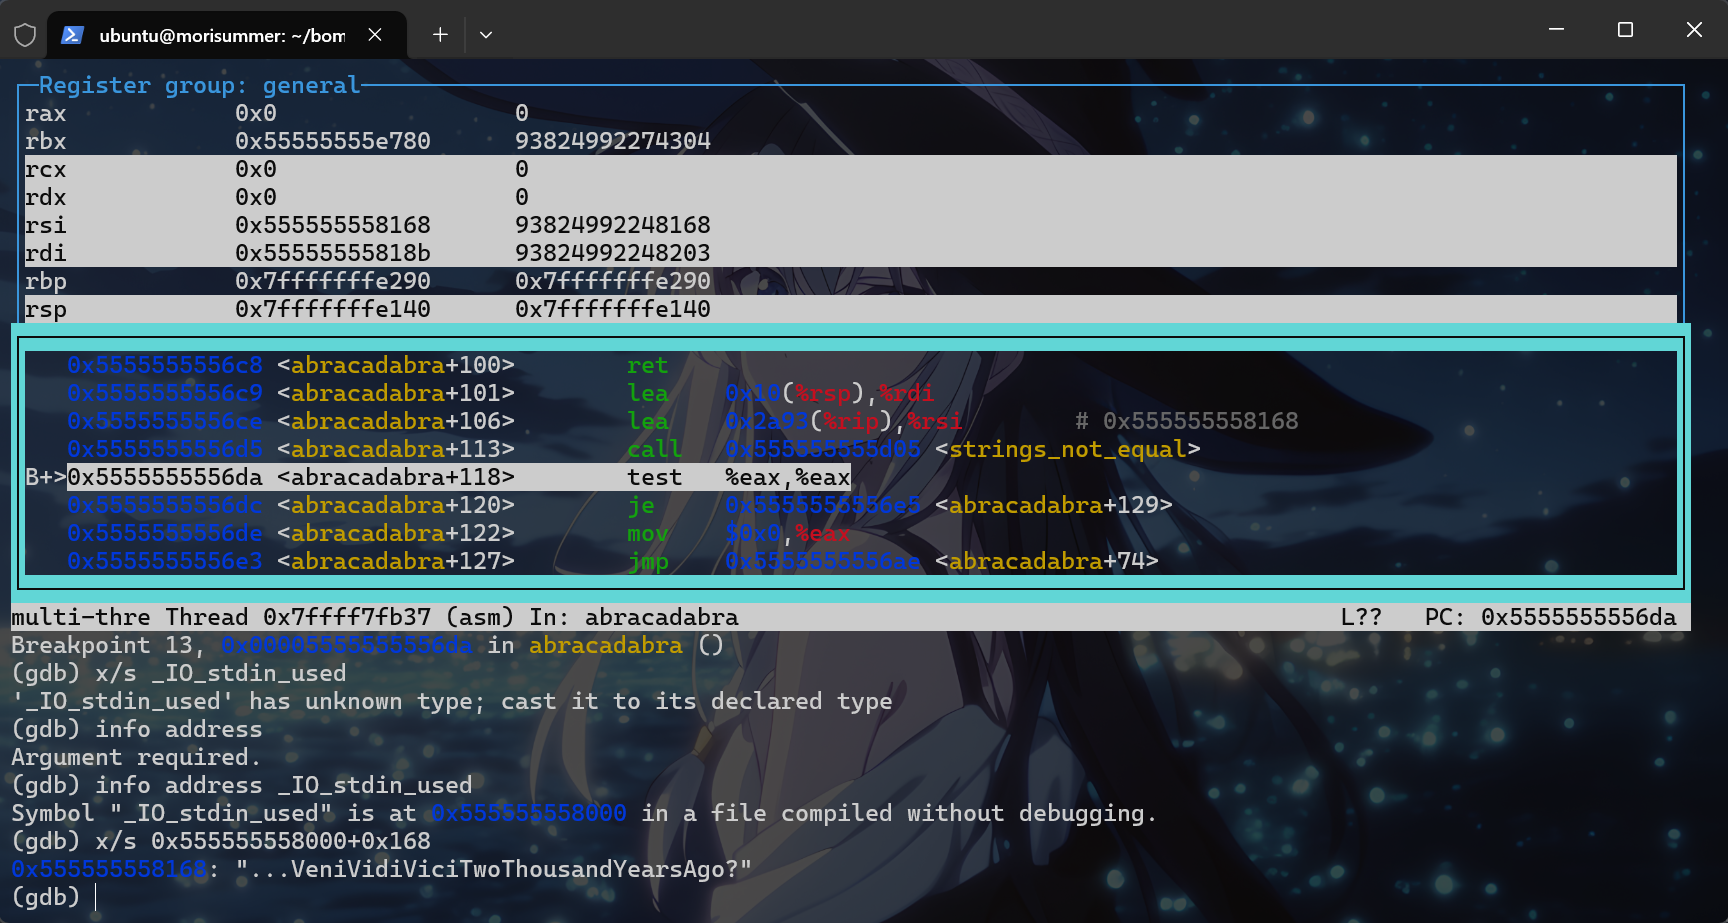
Task: Open the new tab profile dropdown
Action: (486, 35)
